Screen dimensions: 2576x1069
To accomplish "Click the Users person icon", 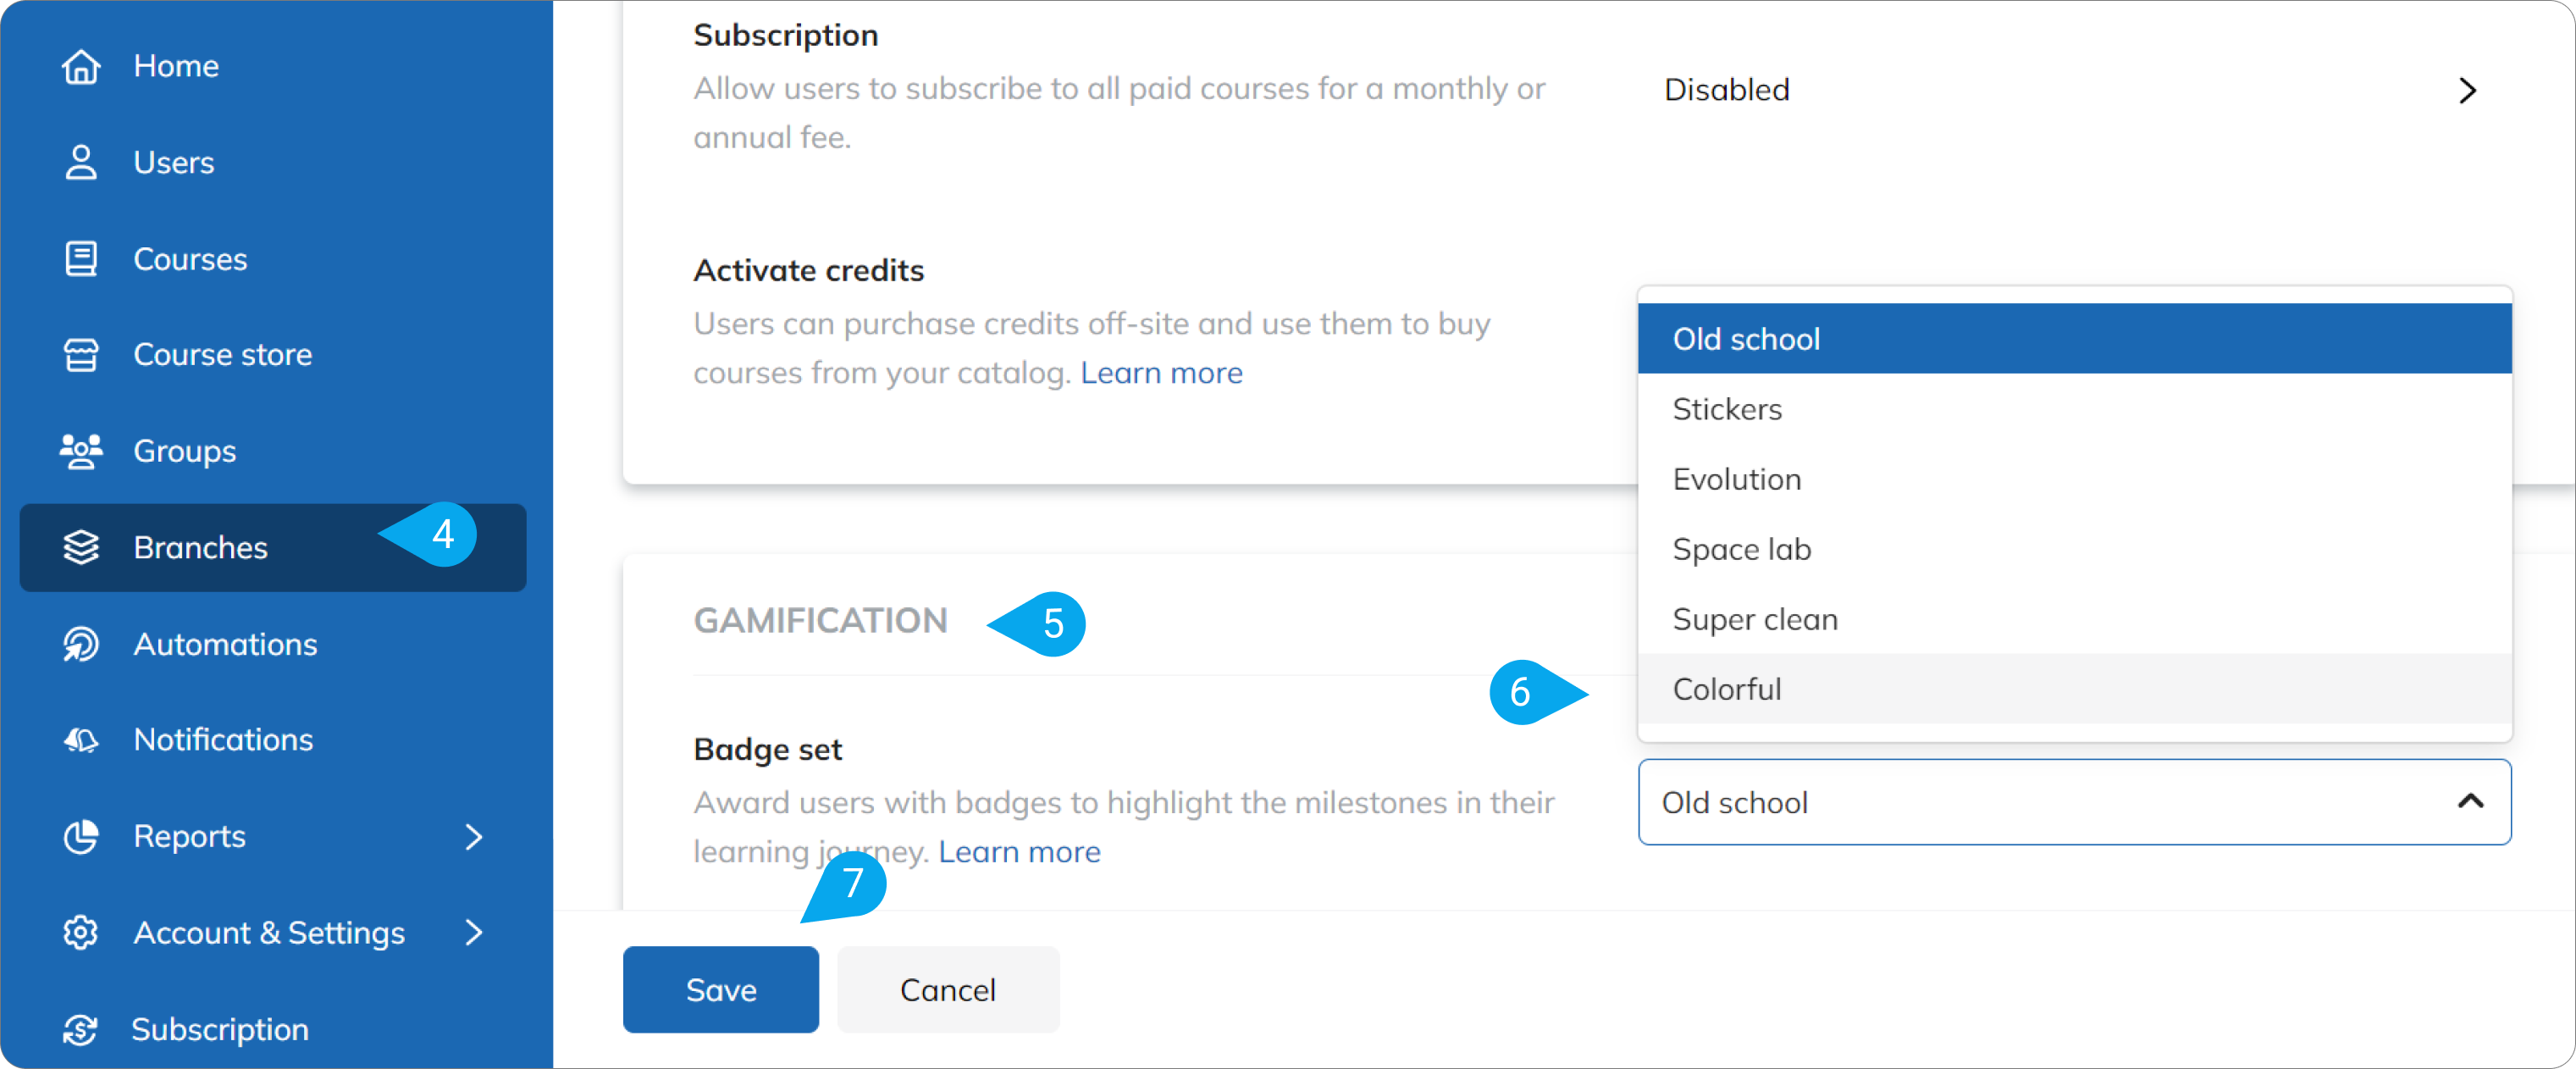I will 81,162.
